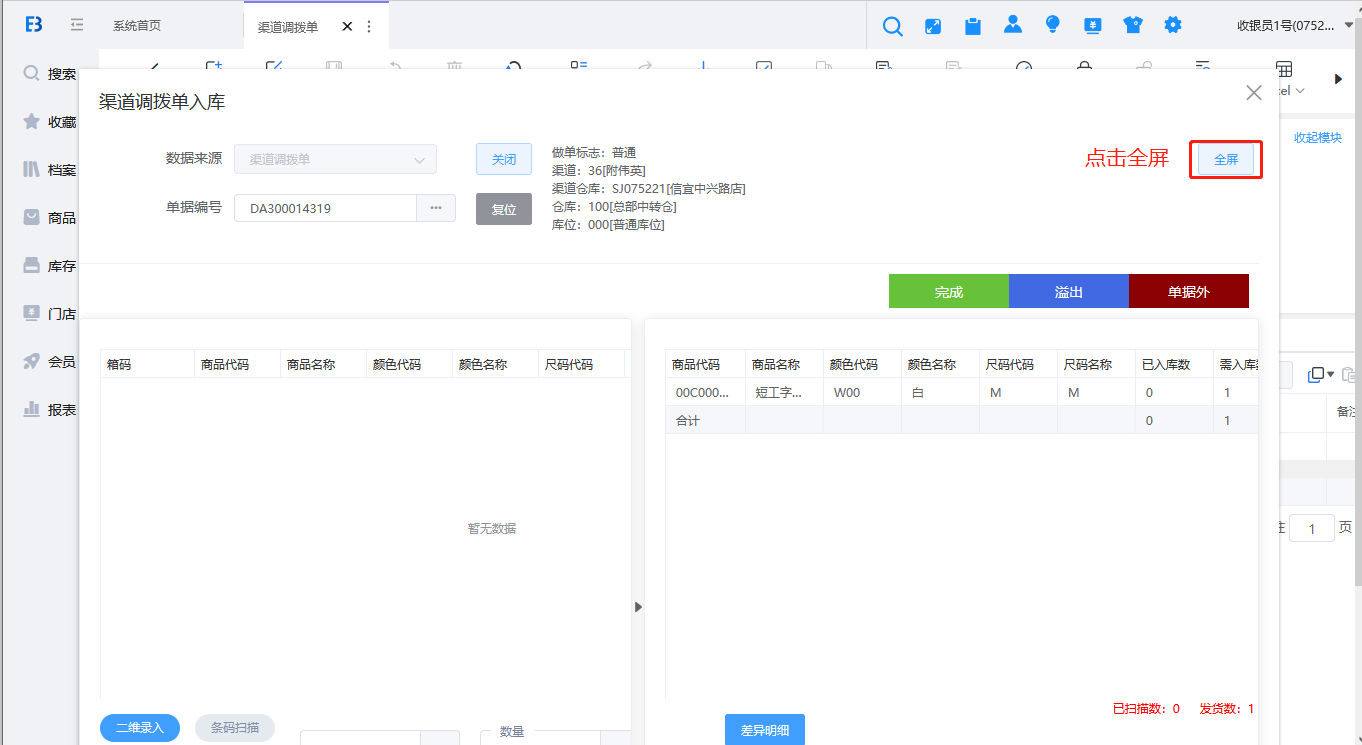This screenshot has width=1362, height=745.
Task: Click the light bulb icon in top bar
Action: coord(1052,25)
